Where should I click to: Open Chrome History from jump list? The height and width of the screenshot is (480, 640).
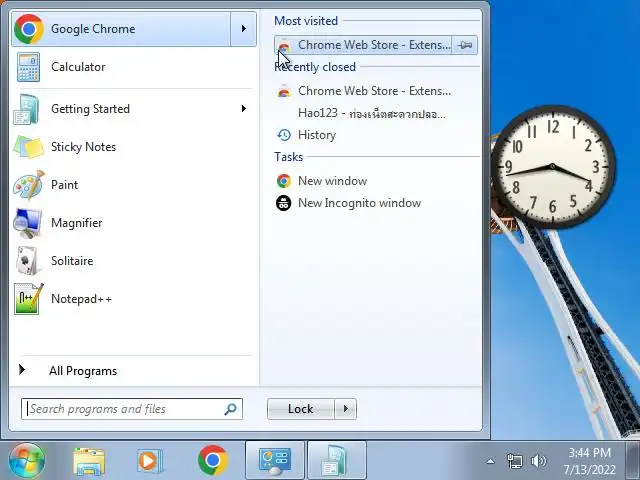click(376, 135)
